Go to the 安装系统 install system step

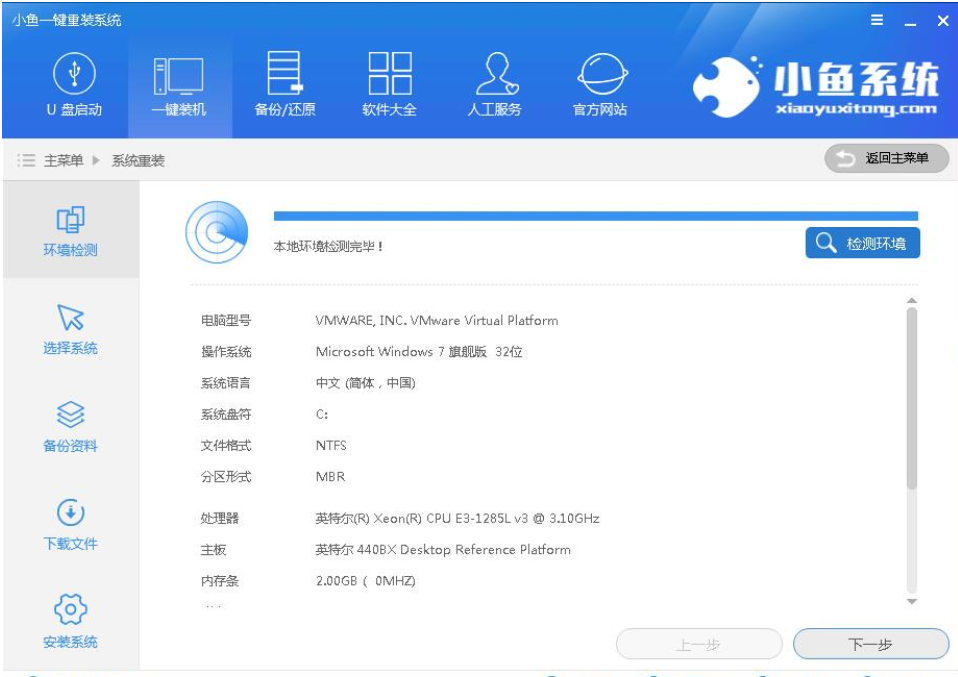(x=70, y=621)
